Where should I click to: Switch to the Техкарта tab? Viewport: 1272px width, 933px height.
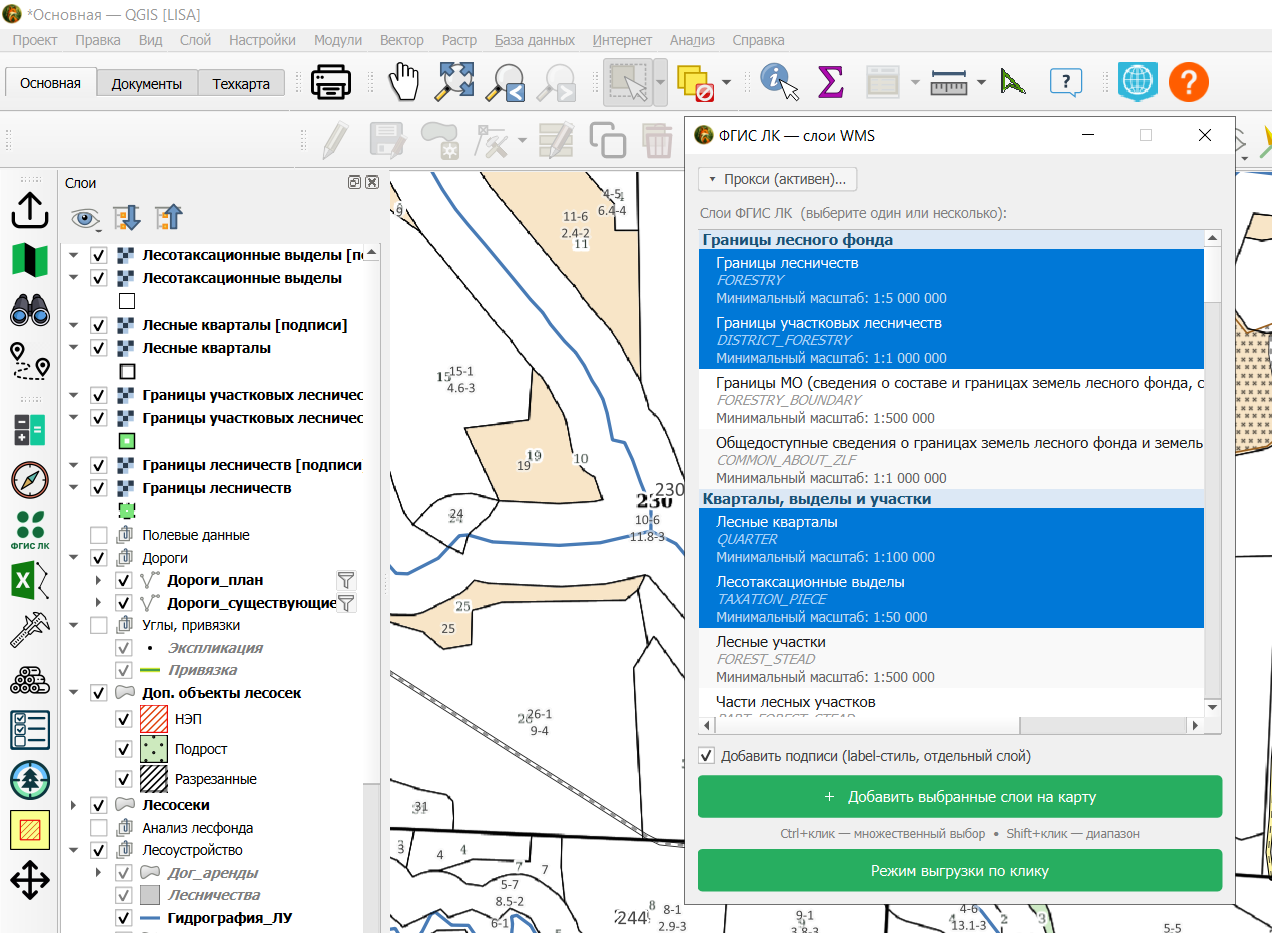[x=241, y=84]
